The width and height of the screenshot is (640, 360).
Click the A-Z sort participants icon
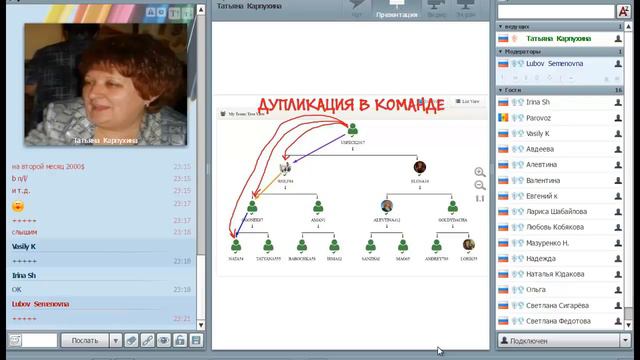[x=623, y=12]
